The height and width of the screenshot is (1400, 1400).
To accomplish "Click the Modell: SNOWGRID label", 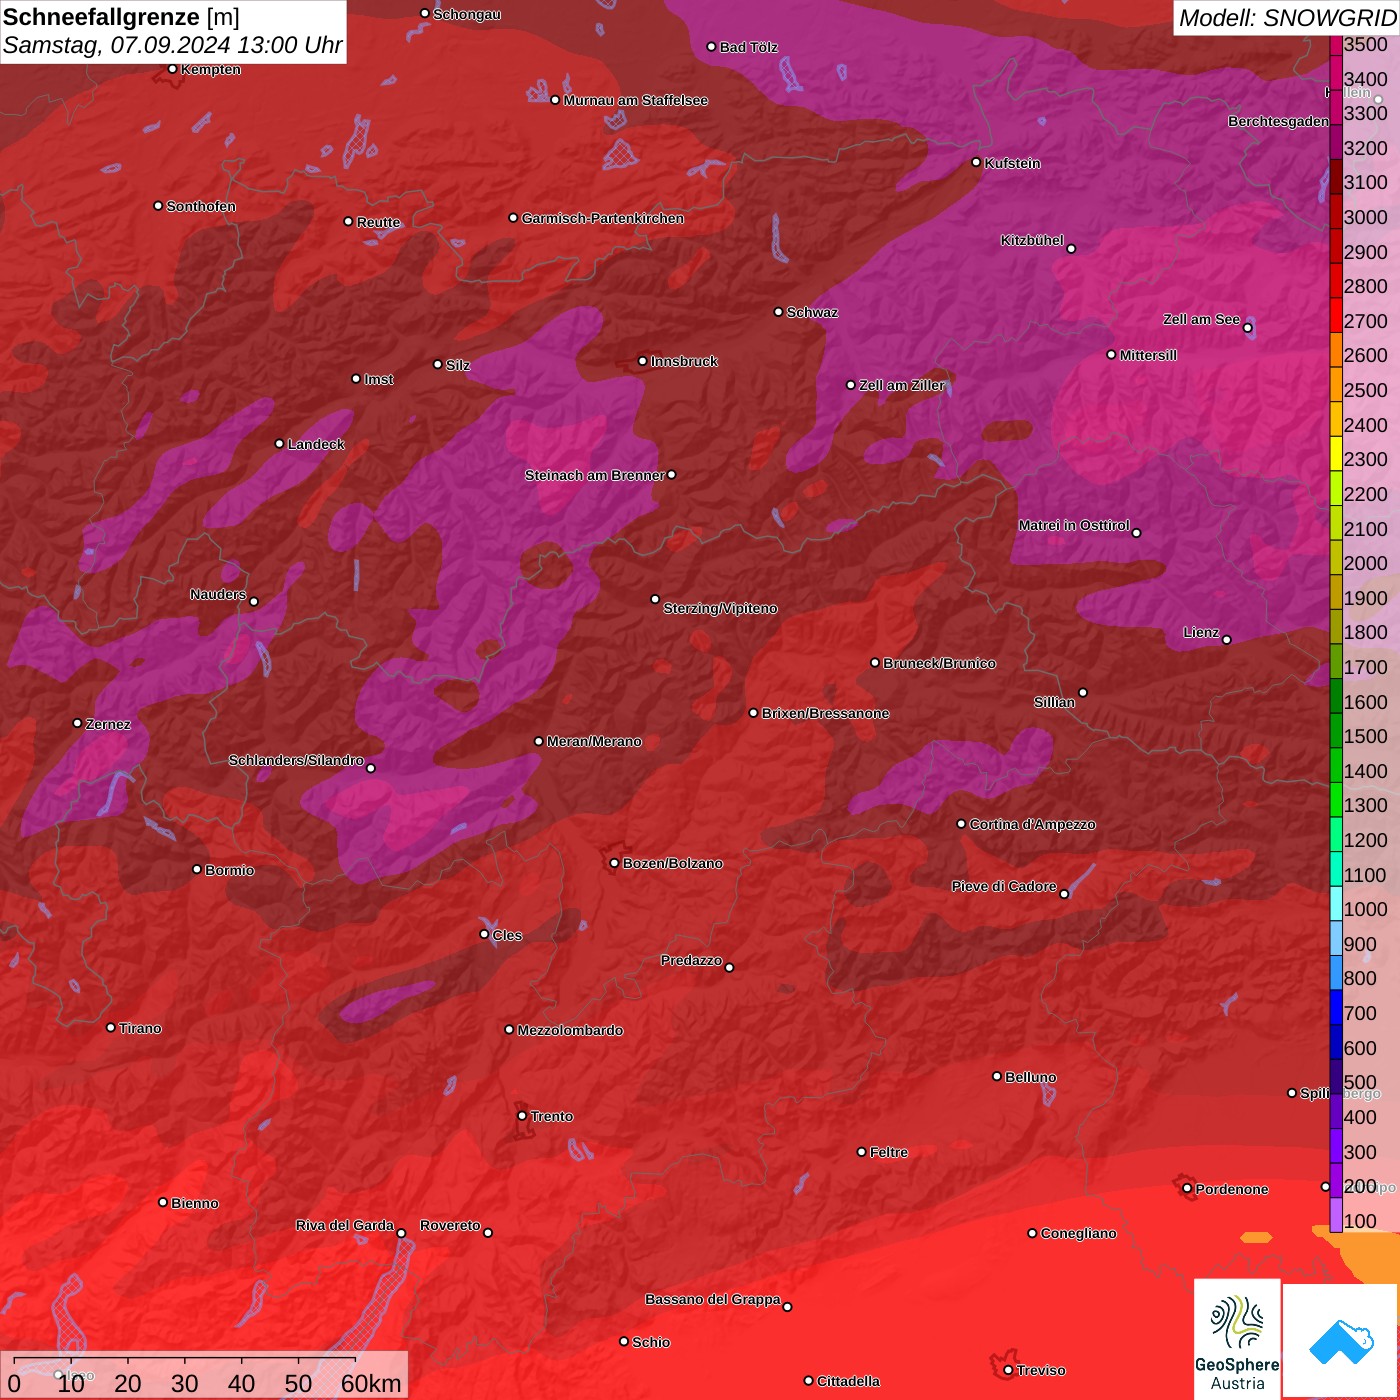I will click(x=1287, y=18).
